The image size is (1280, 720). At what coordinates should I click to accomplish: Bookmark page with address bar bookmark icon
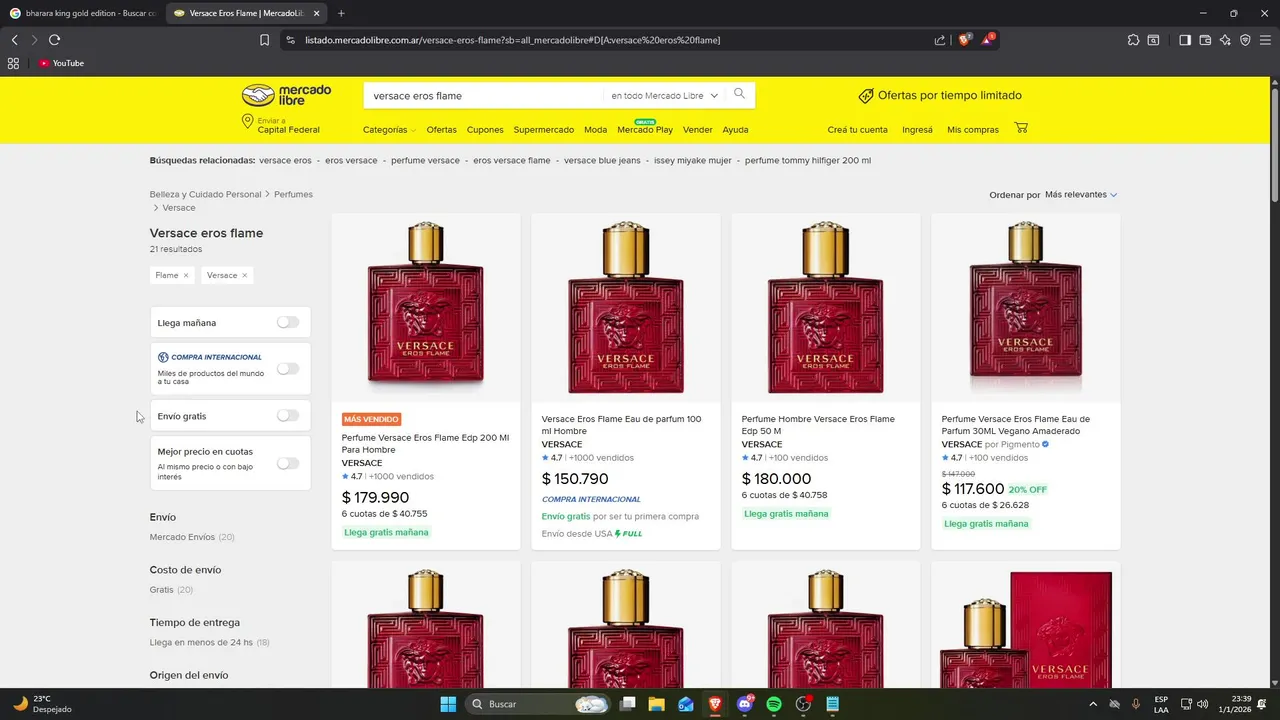(264, 40)
